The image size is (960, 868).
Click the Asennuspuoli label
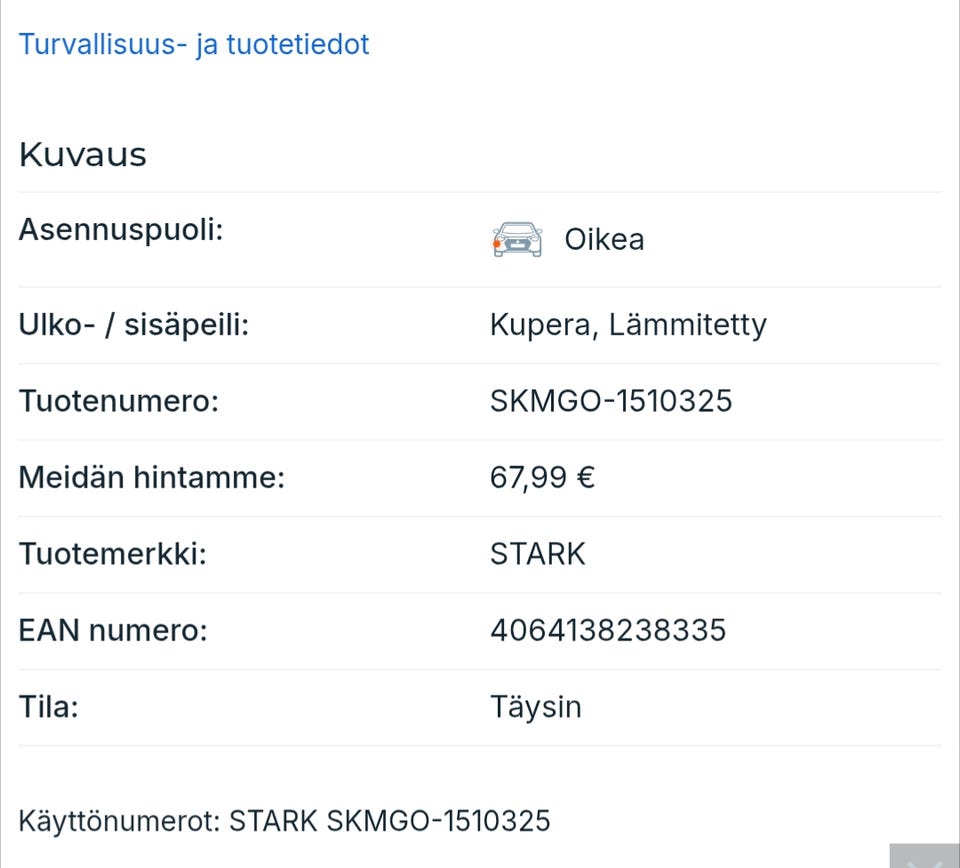121,229
